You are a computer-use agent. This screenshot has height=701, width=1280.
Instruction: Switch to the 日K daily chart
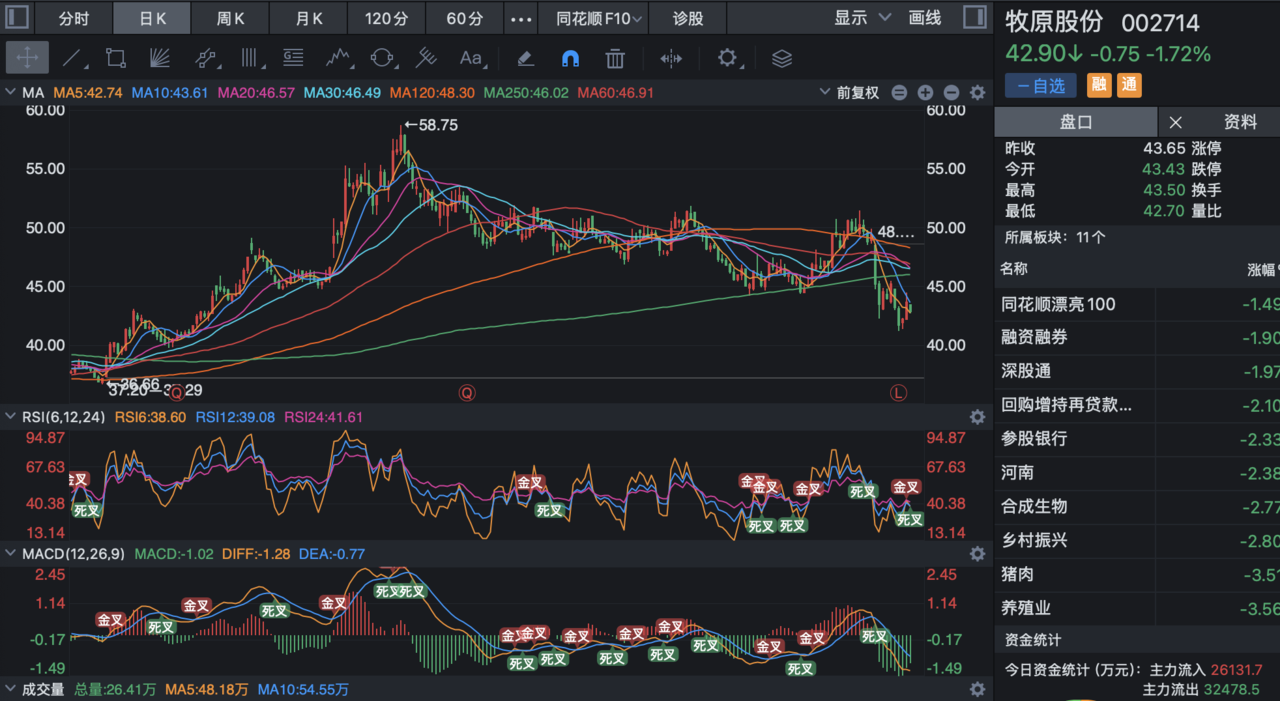click(152, 18)
